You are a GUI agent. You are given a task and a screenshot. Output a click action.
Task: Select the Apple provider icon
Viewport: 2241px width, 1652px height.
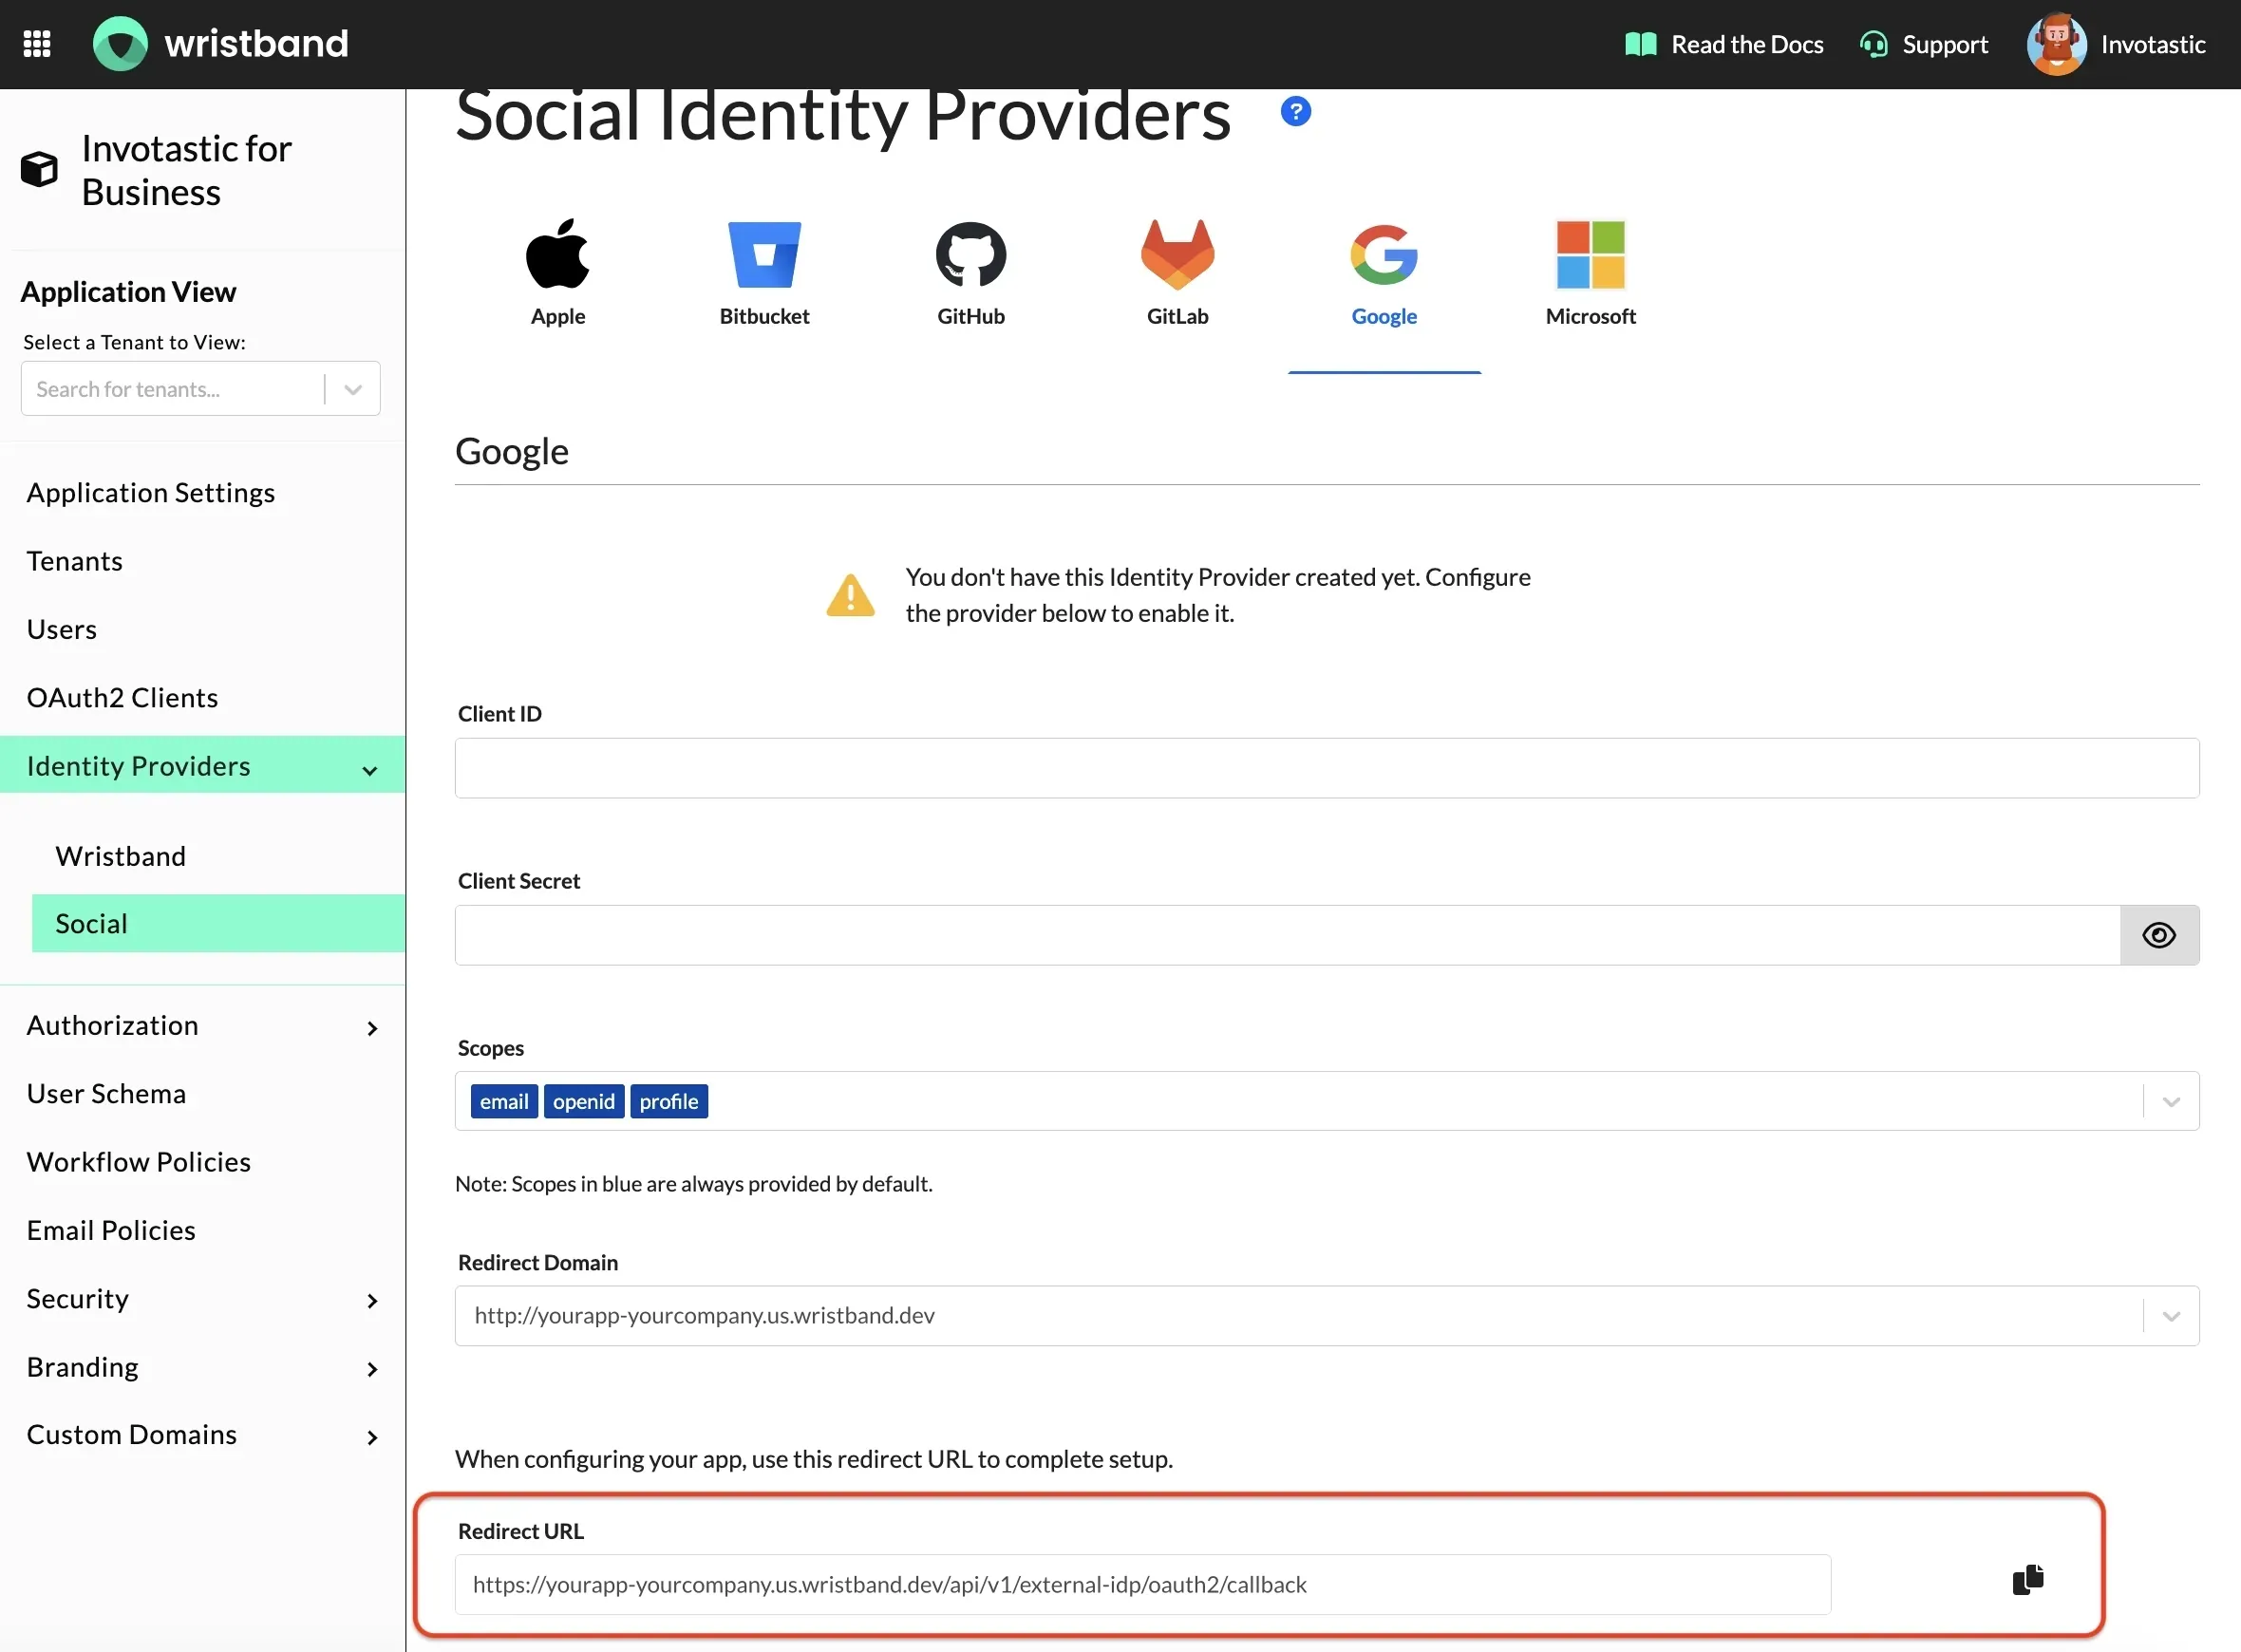(558, 253)
